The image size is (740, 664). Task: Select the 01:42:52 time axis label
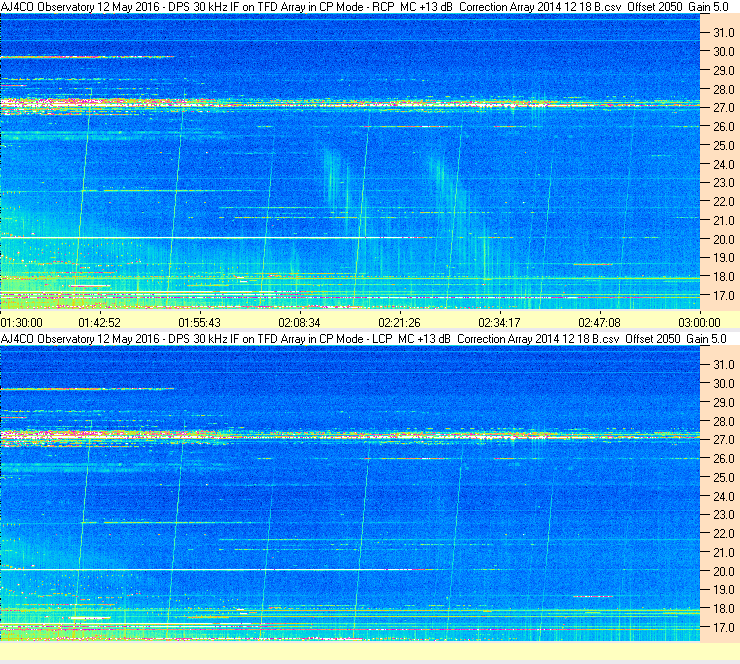(100, 323)
